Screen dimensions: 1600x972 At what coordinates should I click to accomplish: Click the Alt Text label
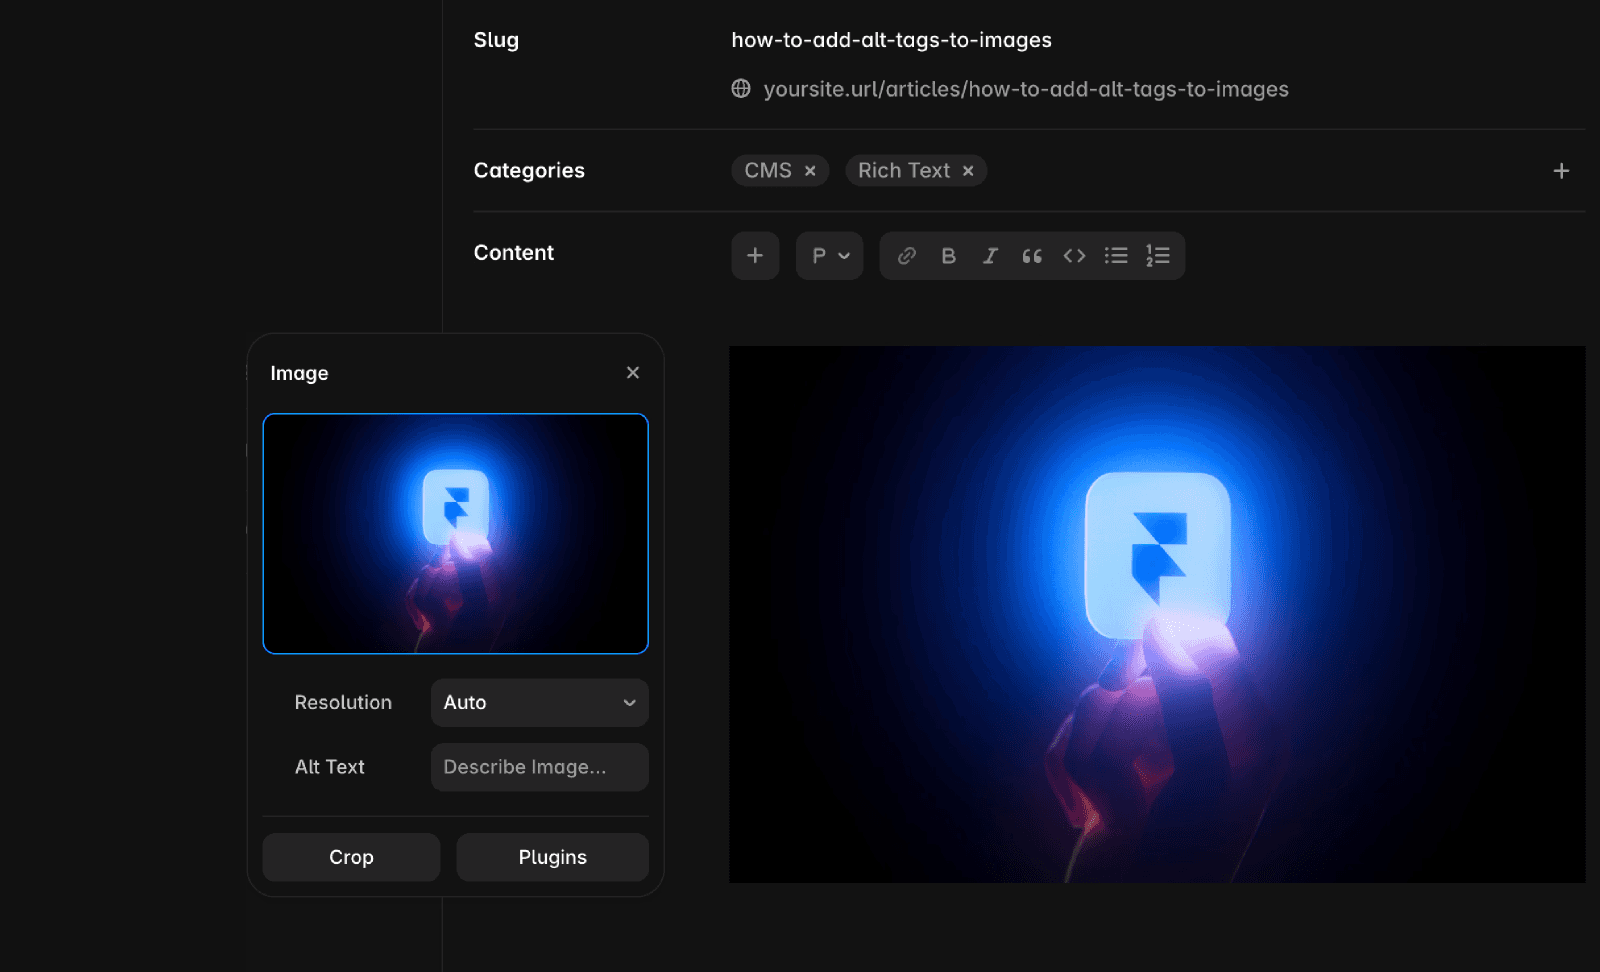tap(330, 767)
